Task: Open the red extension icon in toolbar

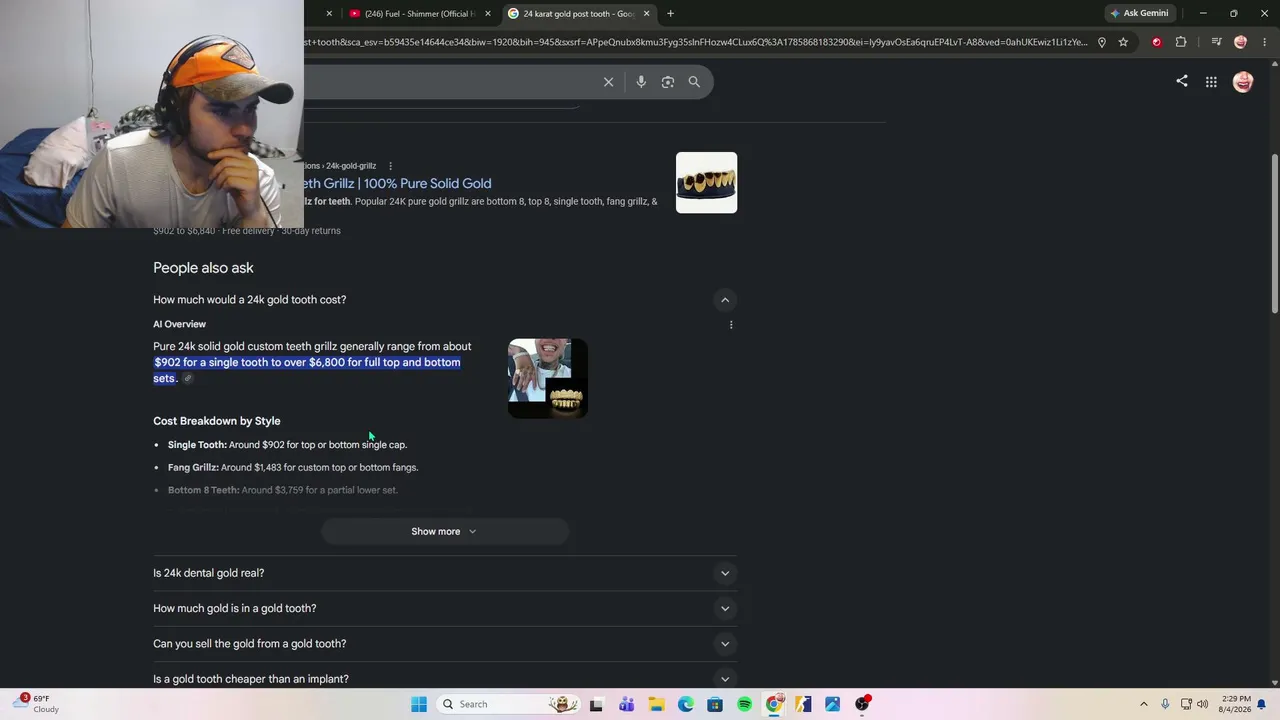Action: pos(1157,42)
